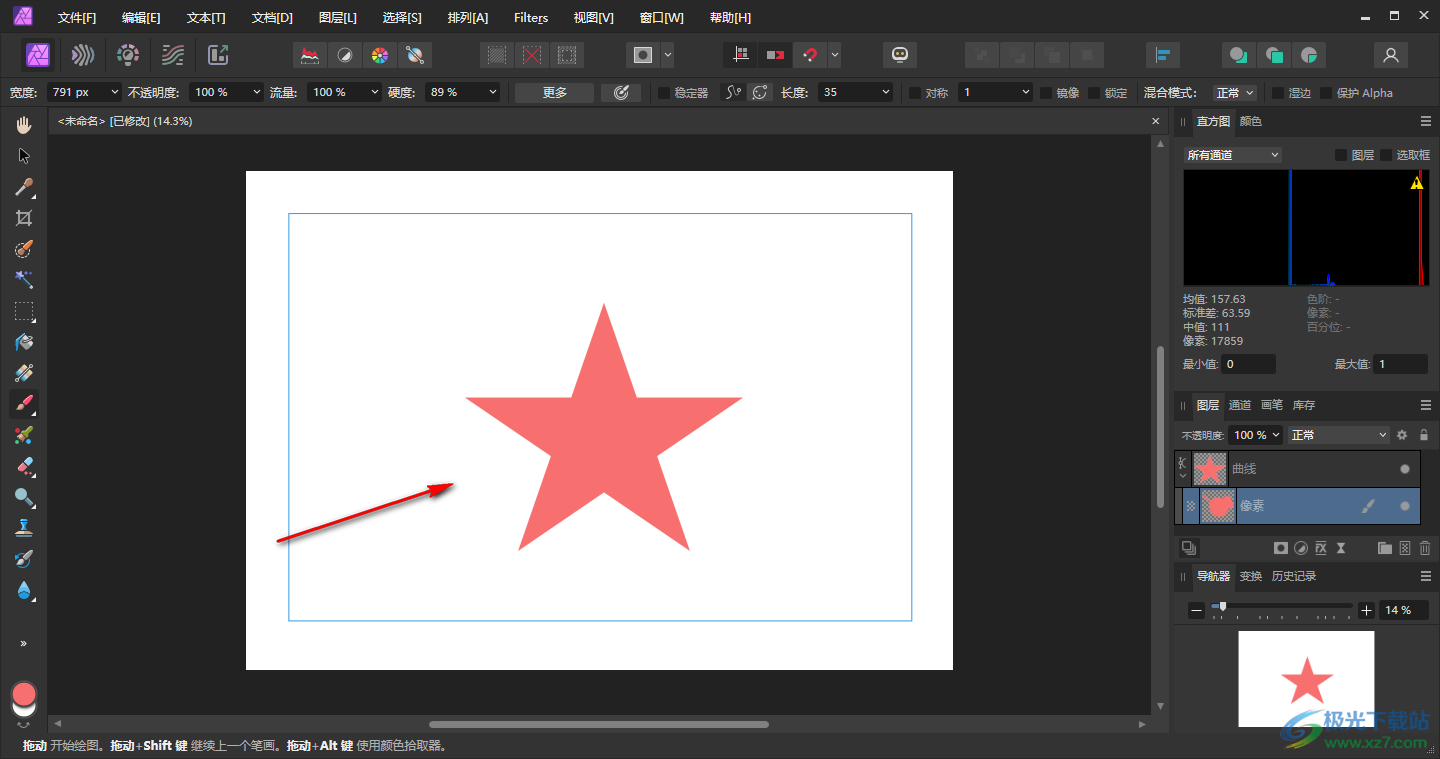Expand the 曲线 layer chevron
The height and width of the screenshot is (759, 1440).
pos(1183,476)
